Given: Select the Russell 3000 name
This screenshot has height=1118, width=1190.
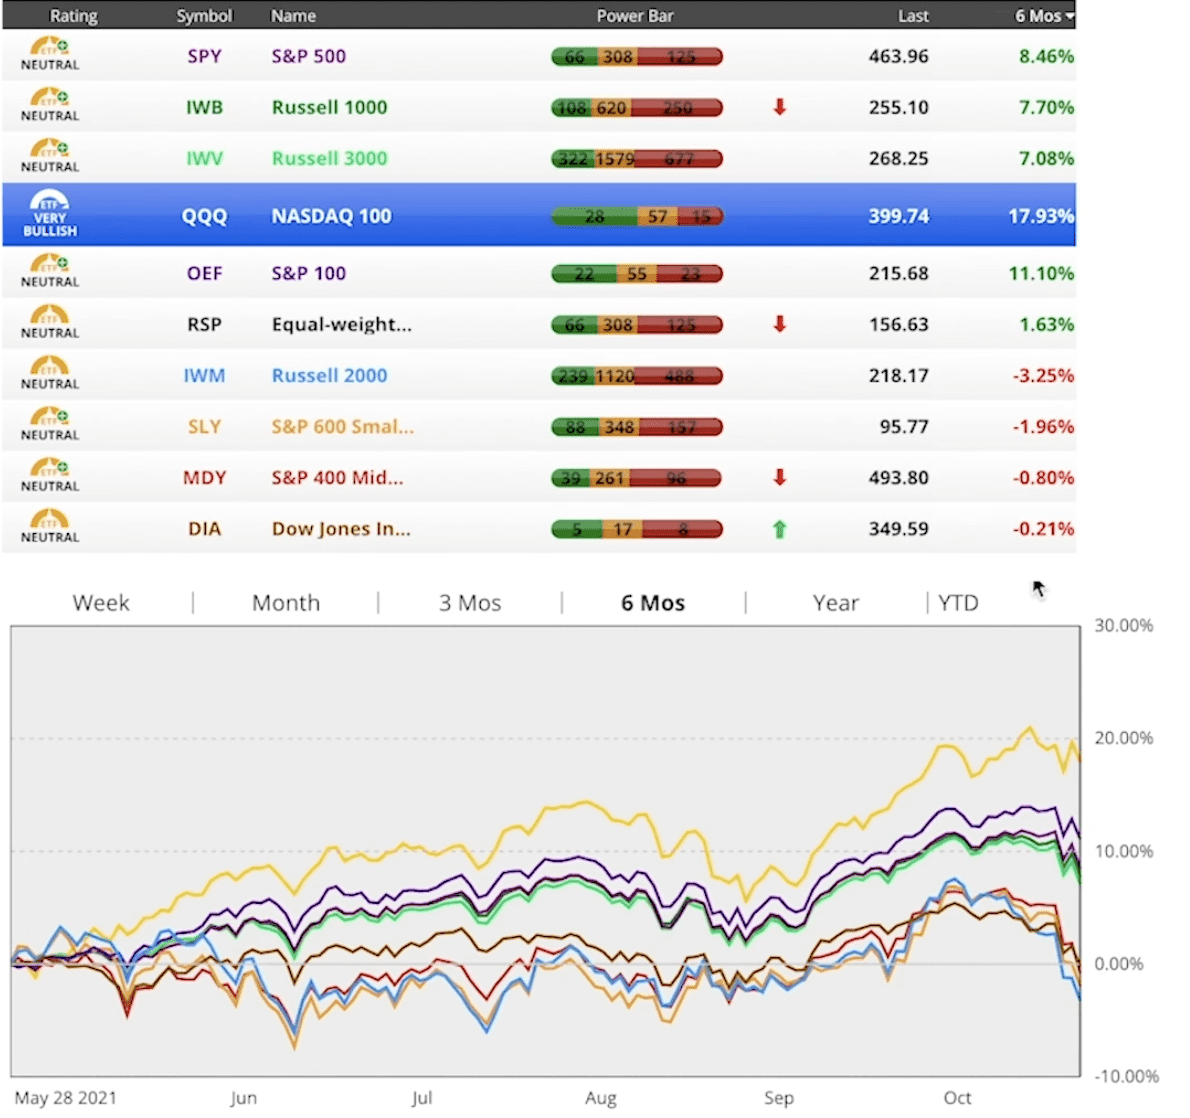Looking at the screenshot, I should (329, 158).
